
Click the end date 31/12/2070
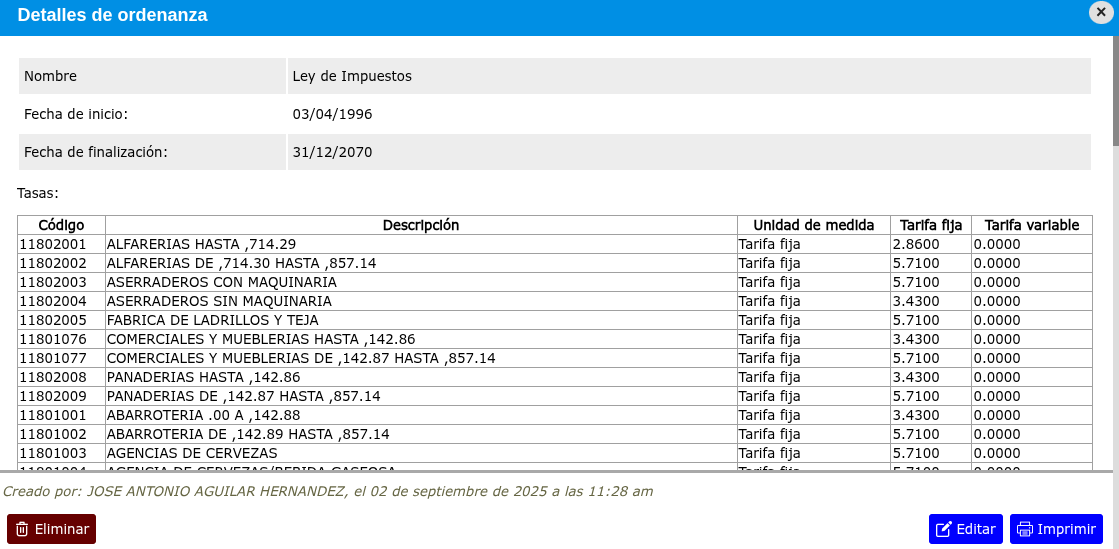[332, 152]
